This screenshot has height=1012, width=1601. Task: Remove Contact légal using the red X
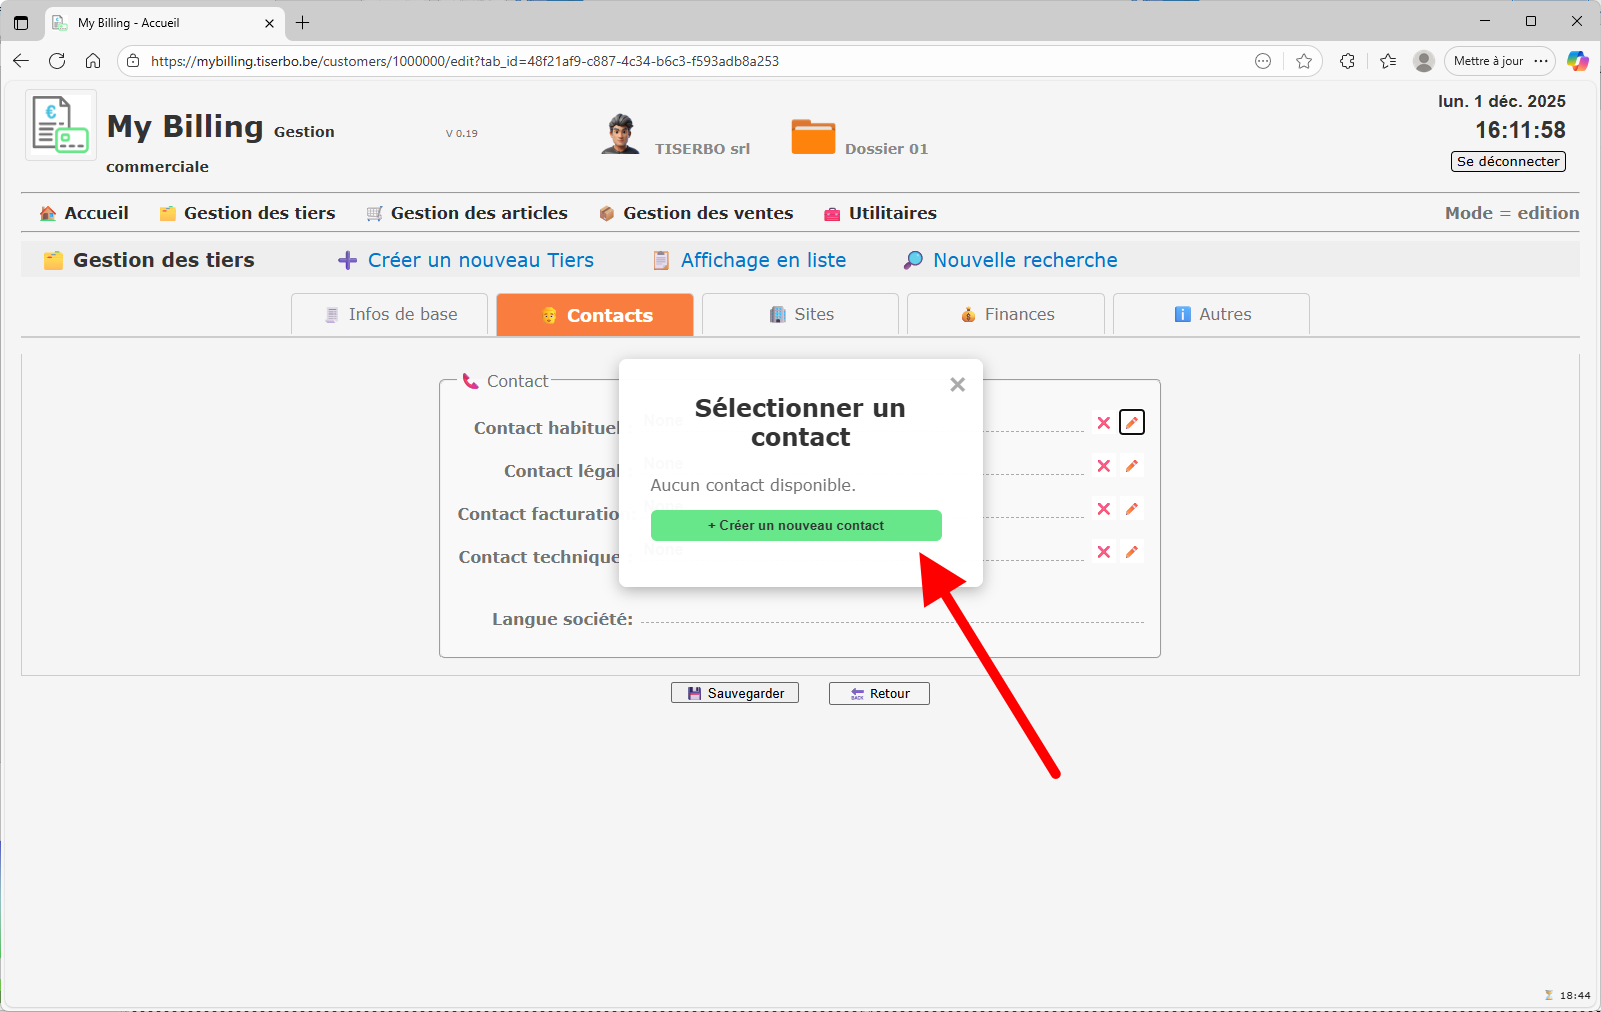1103,466
